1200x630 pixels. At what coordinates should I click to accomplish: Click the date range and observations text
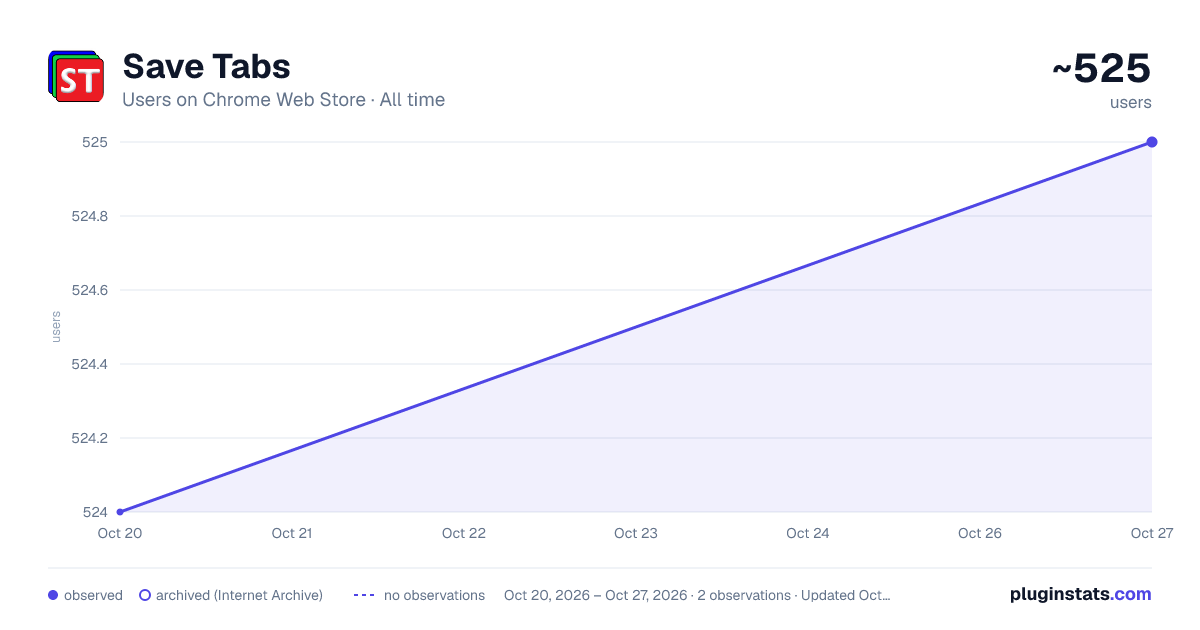coord(697,595)
